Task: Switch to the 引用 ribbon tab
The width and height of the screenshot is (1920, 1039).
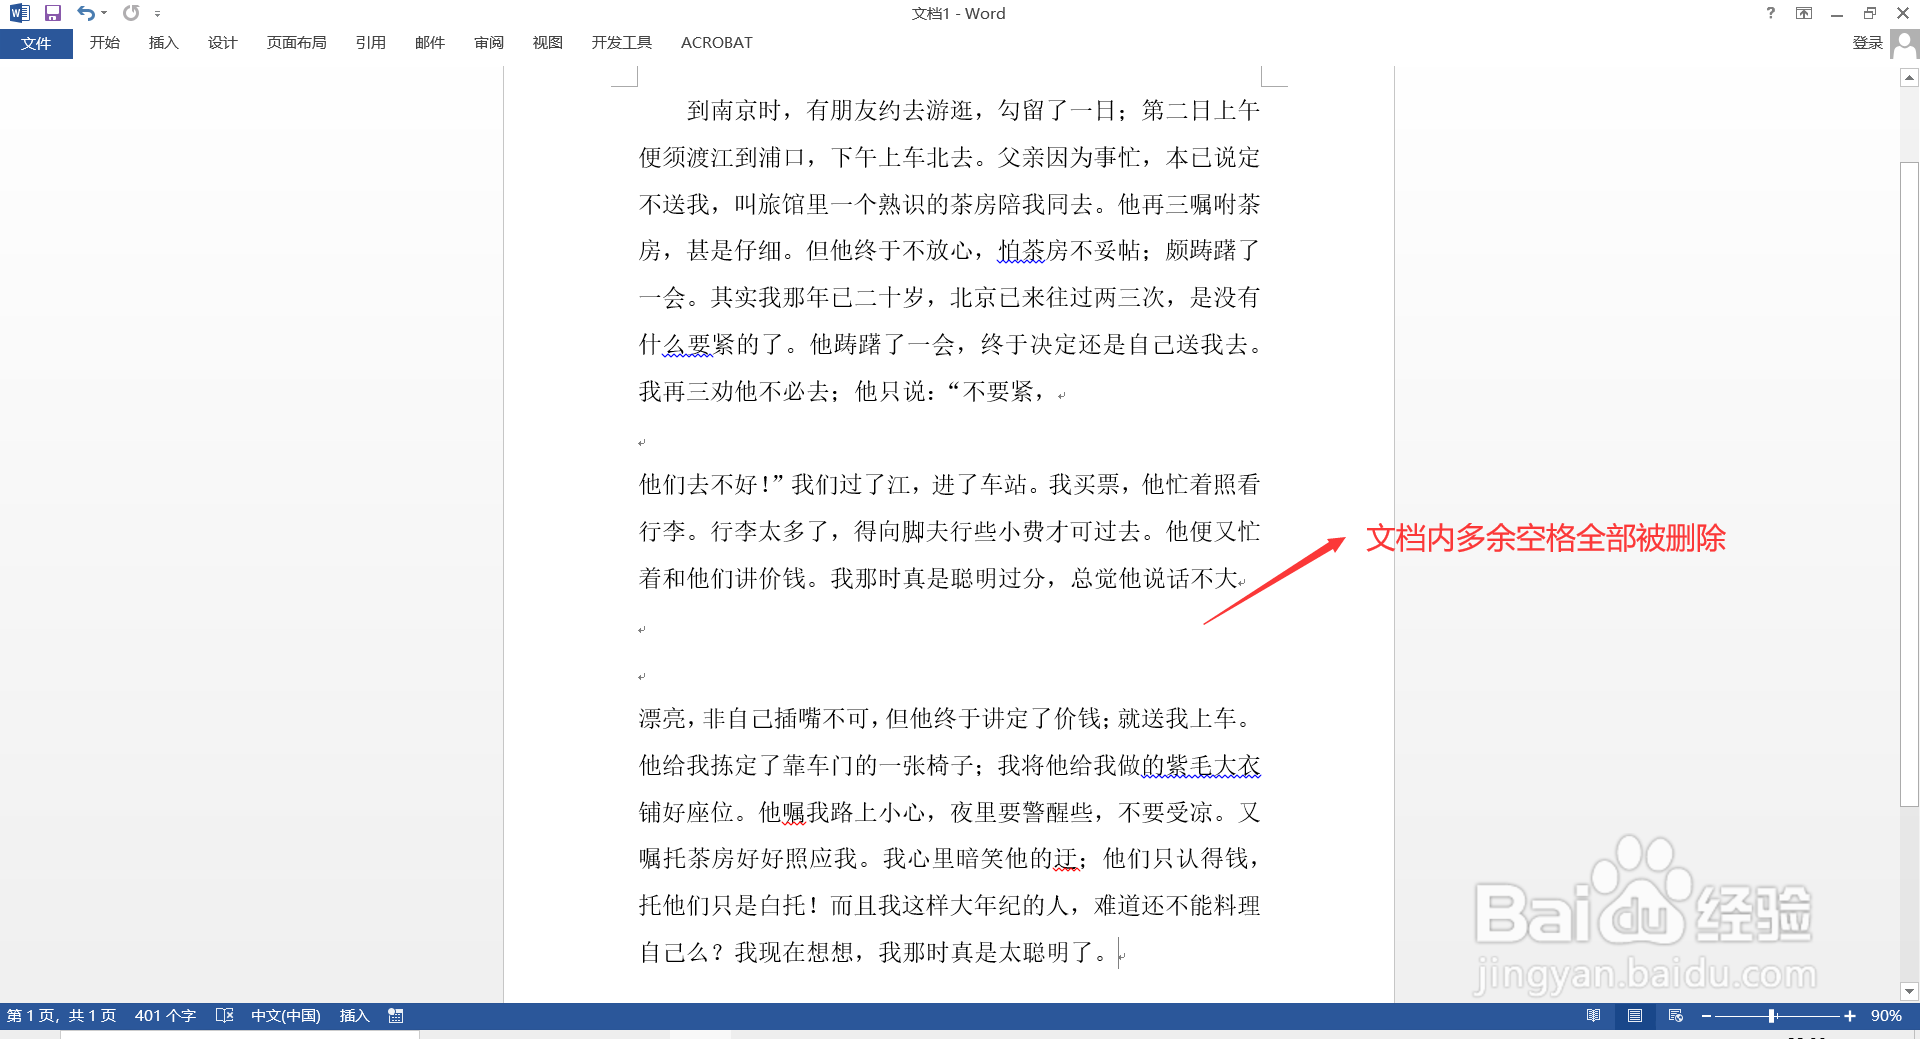Action: (x=371, y=43)
